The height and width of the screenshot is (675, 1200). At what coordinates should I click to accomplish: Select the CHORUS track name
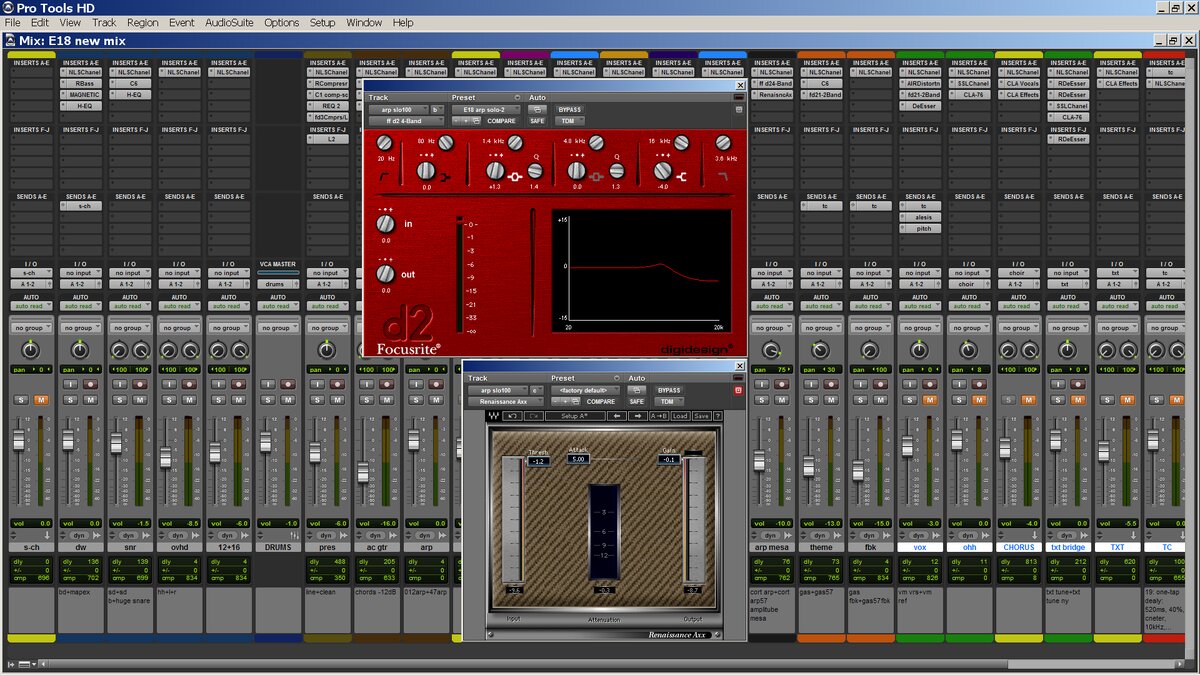tap(1018, 547)
